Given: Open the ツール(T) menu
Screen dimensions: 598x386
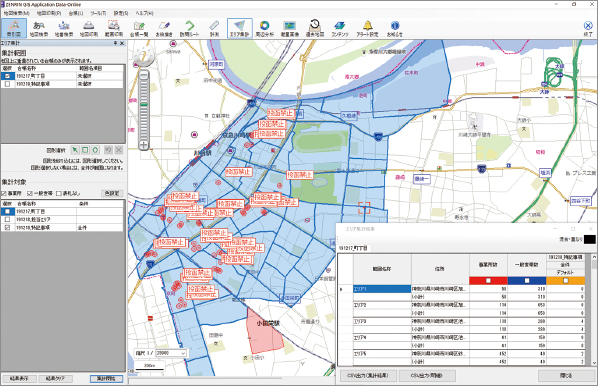Looking at the screenshot, I should pyautogui.click(x=98, y=13).
